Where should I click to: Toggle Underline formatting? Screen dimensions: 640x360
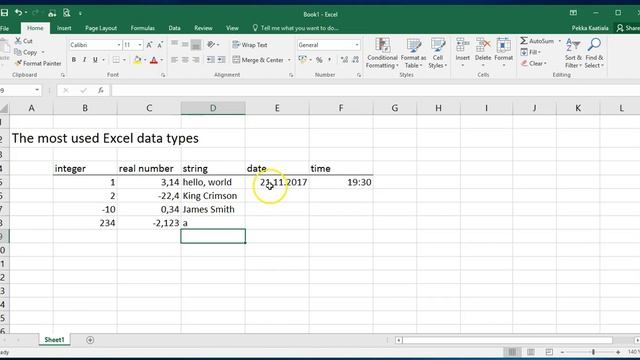tap(95, 60)
